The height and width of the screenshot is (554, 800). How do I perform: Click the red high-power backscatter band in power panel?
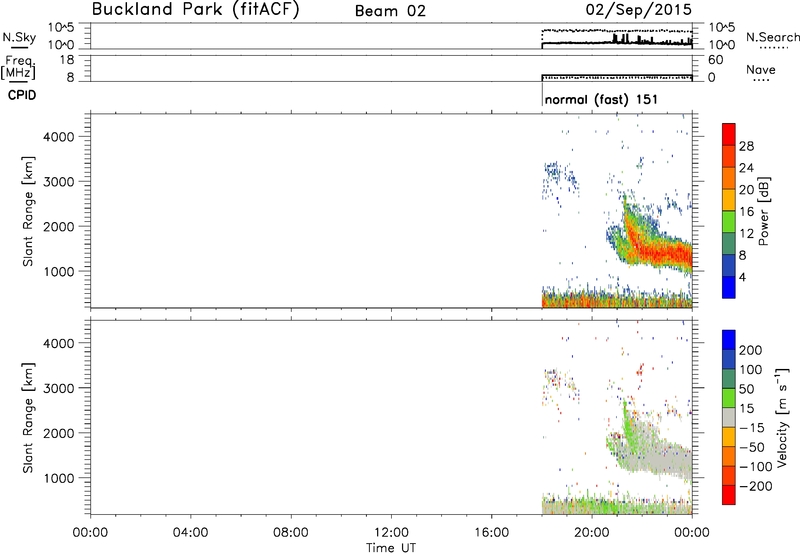coord(661,253)
